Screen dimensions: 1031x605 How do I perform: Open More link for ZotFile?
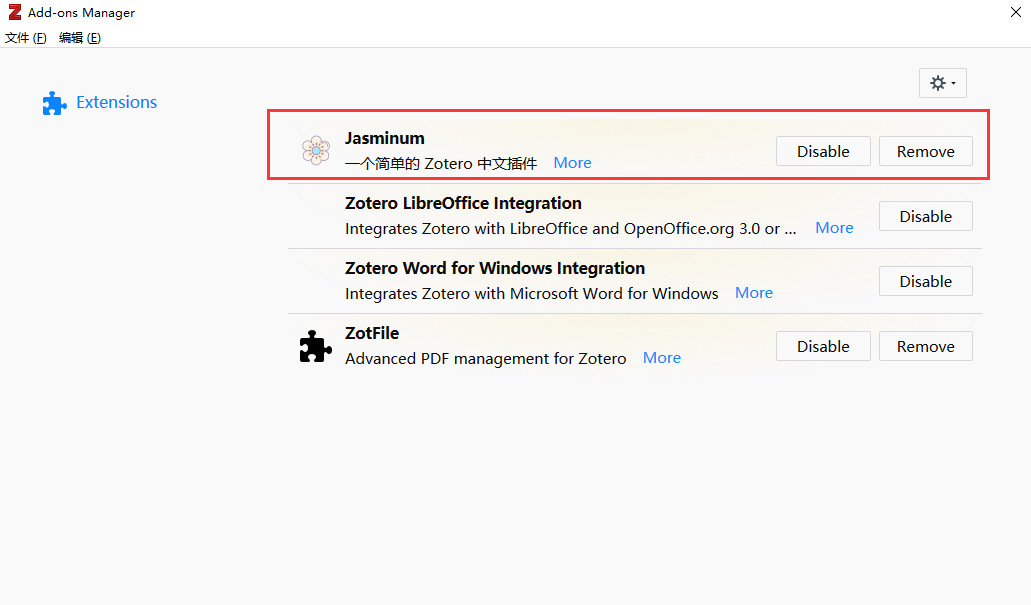coord(661,358)
